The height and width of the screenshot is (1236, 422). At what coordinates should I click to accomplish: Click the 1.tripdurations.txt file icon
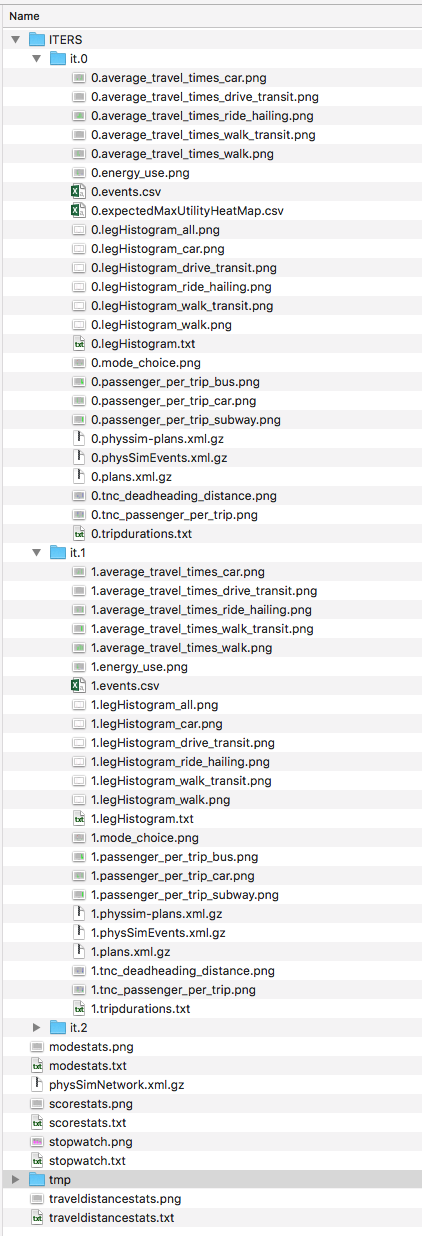point(79,1009)
